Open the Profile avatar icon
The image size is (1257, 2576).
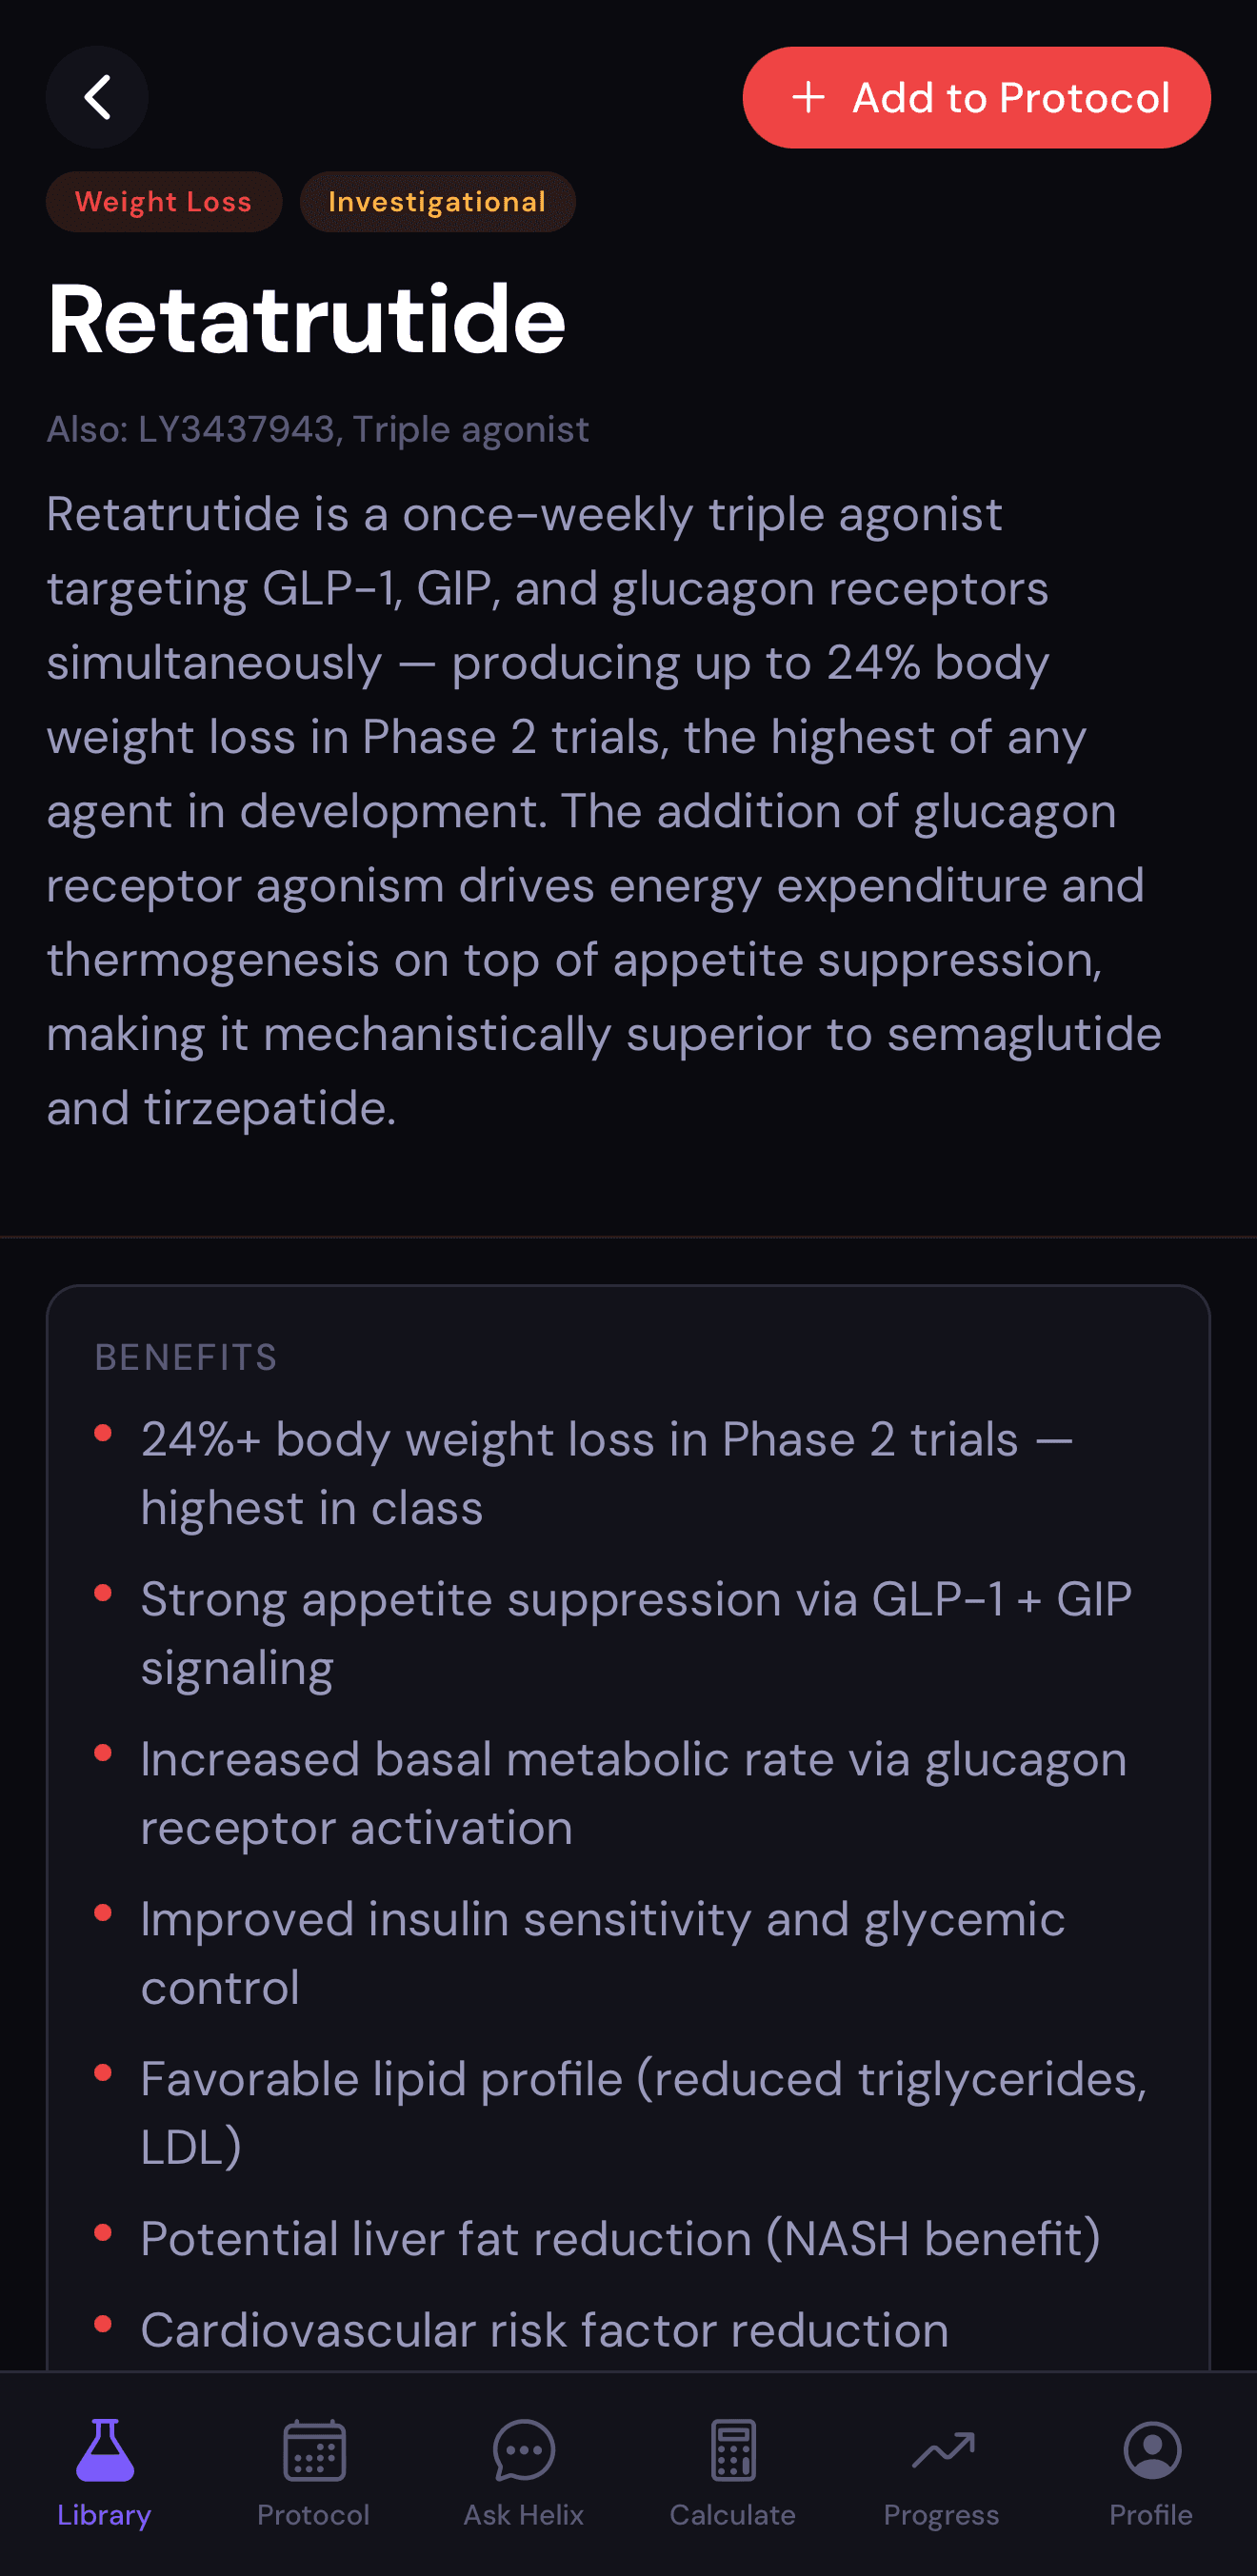pos(1151,2448)
